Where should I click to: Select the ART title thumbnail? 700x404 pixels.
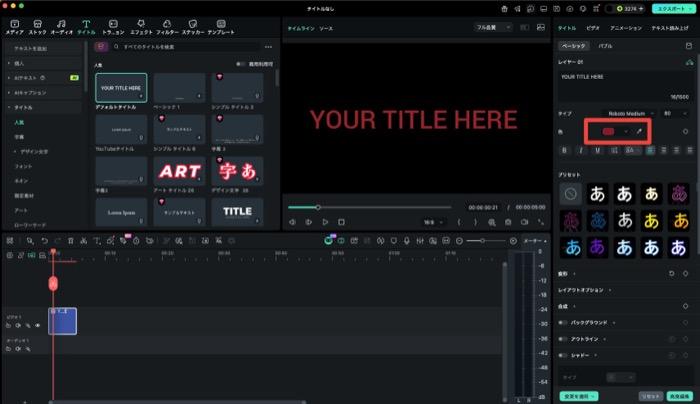(x=179, y=171)
